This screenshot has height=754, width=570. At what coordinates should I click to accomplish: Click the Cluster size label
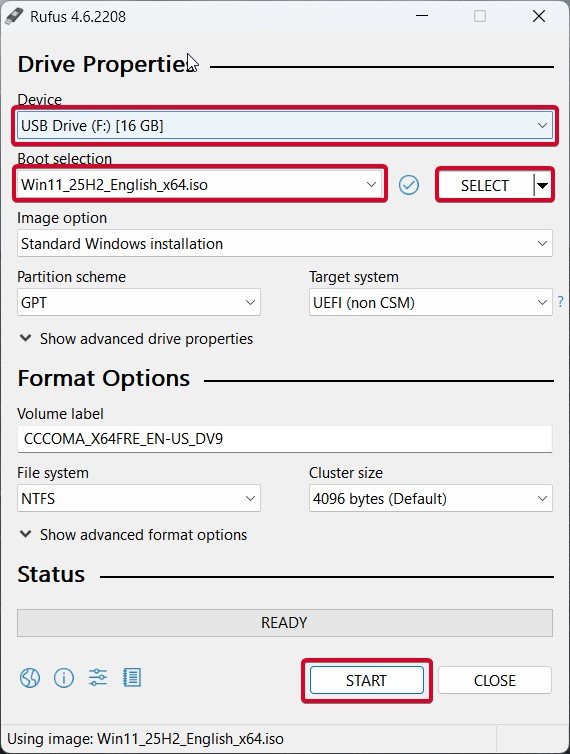[346, 473]
